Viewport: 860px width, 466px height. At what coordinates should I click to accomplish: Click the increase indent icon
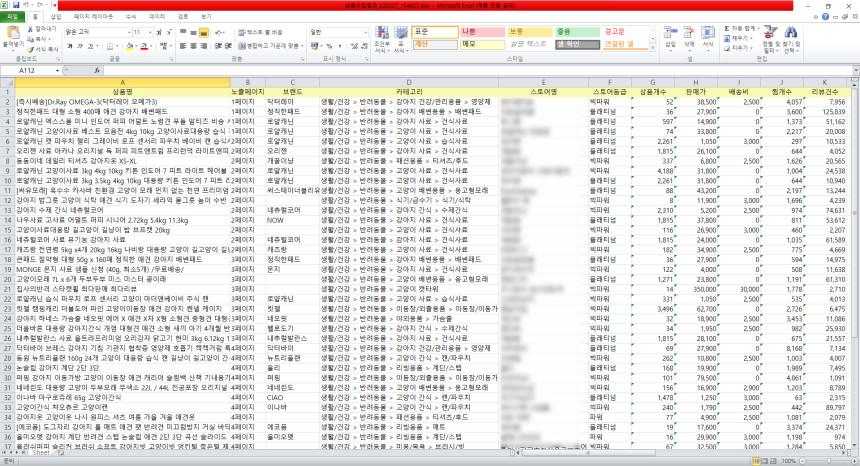click(x=228, y=46)
